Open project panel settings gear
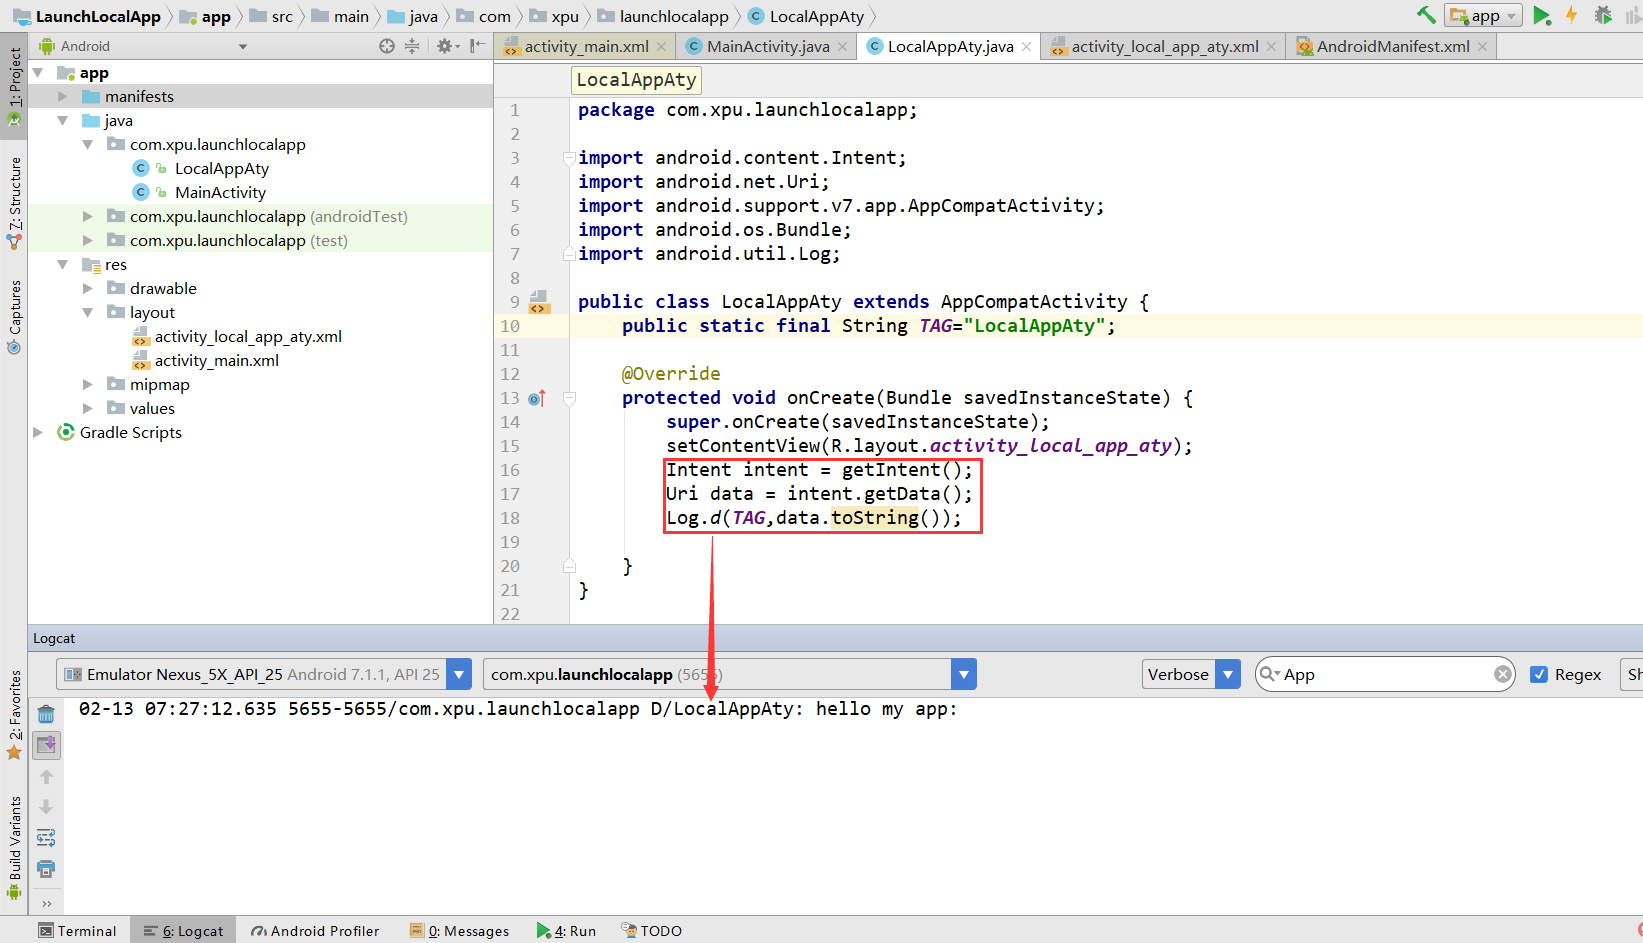Screen dimensions: 1643x943 [x=445, y=46]
